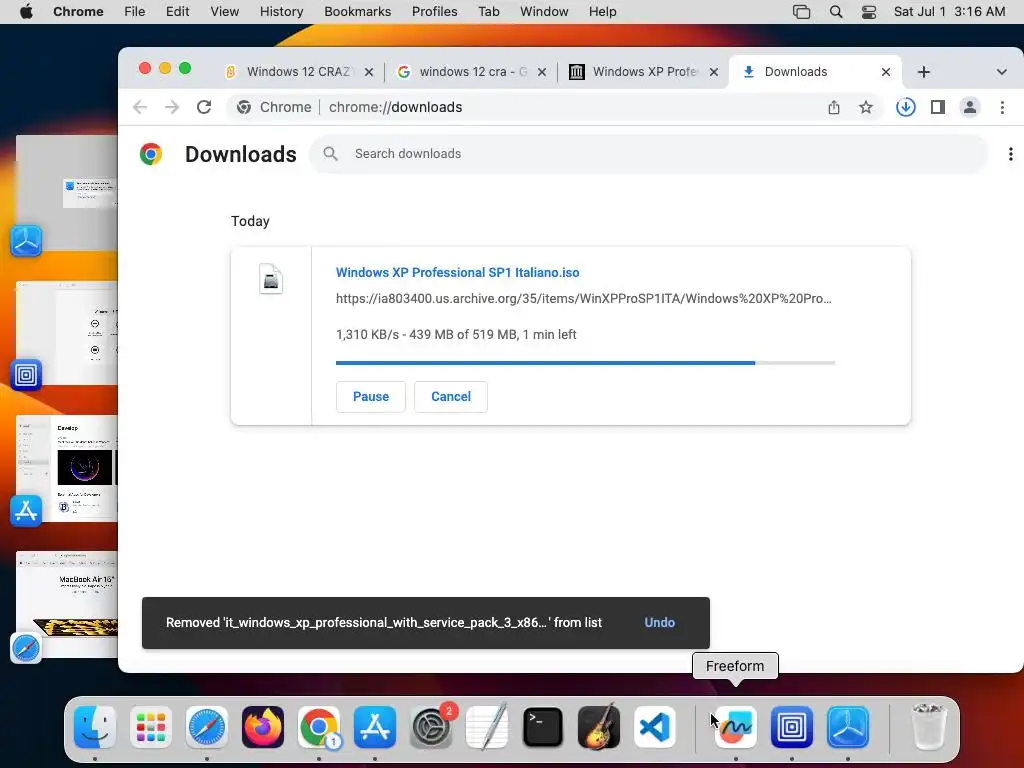Open the Tab menu in the menu bar
The width and height of the screenshot is (1024, 768).
(x=488, y=12)
